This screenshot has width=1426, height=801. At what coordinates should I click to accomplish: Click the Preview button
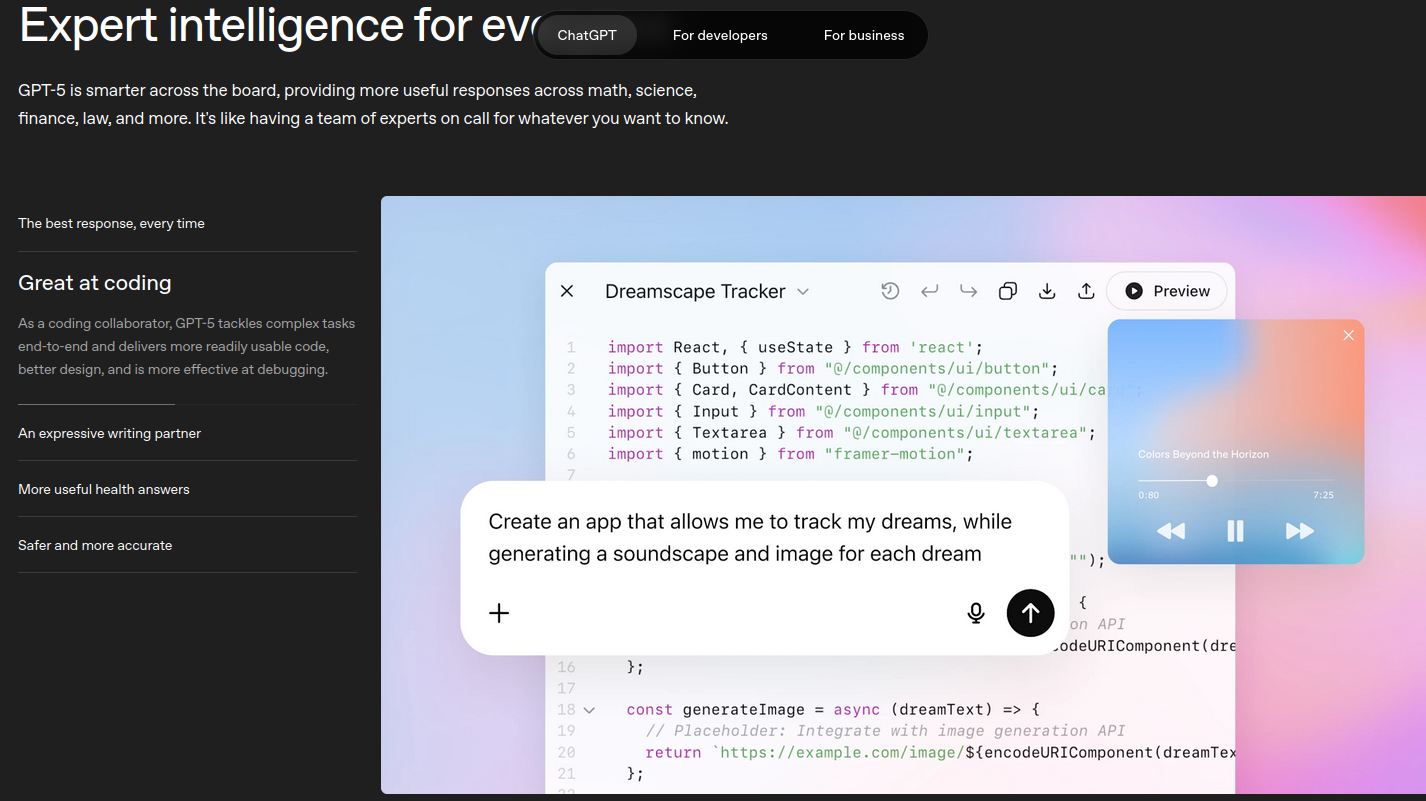point(1166,291)
